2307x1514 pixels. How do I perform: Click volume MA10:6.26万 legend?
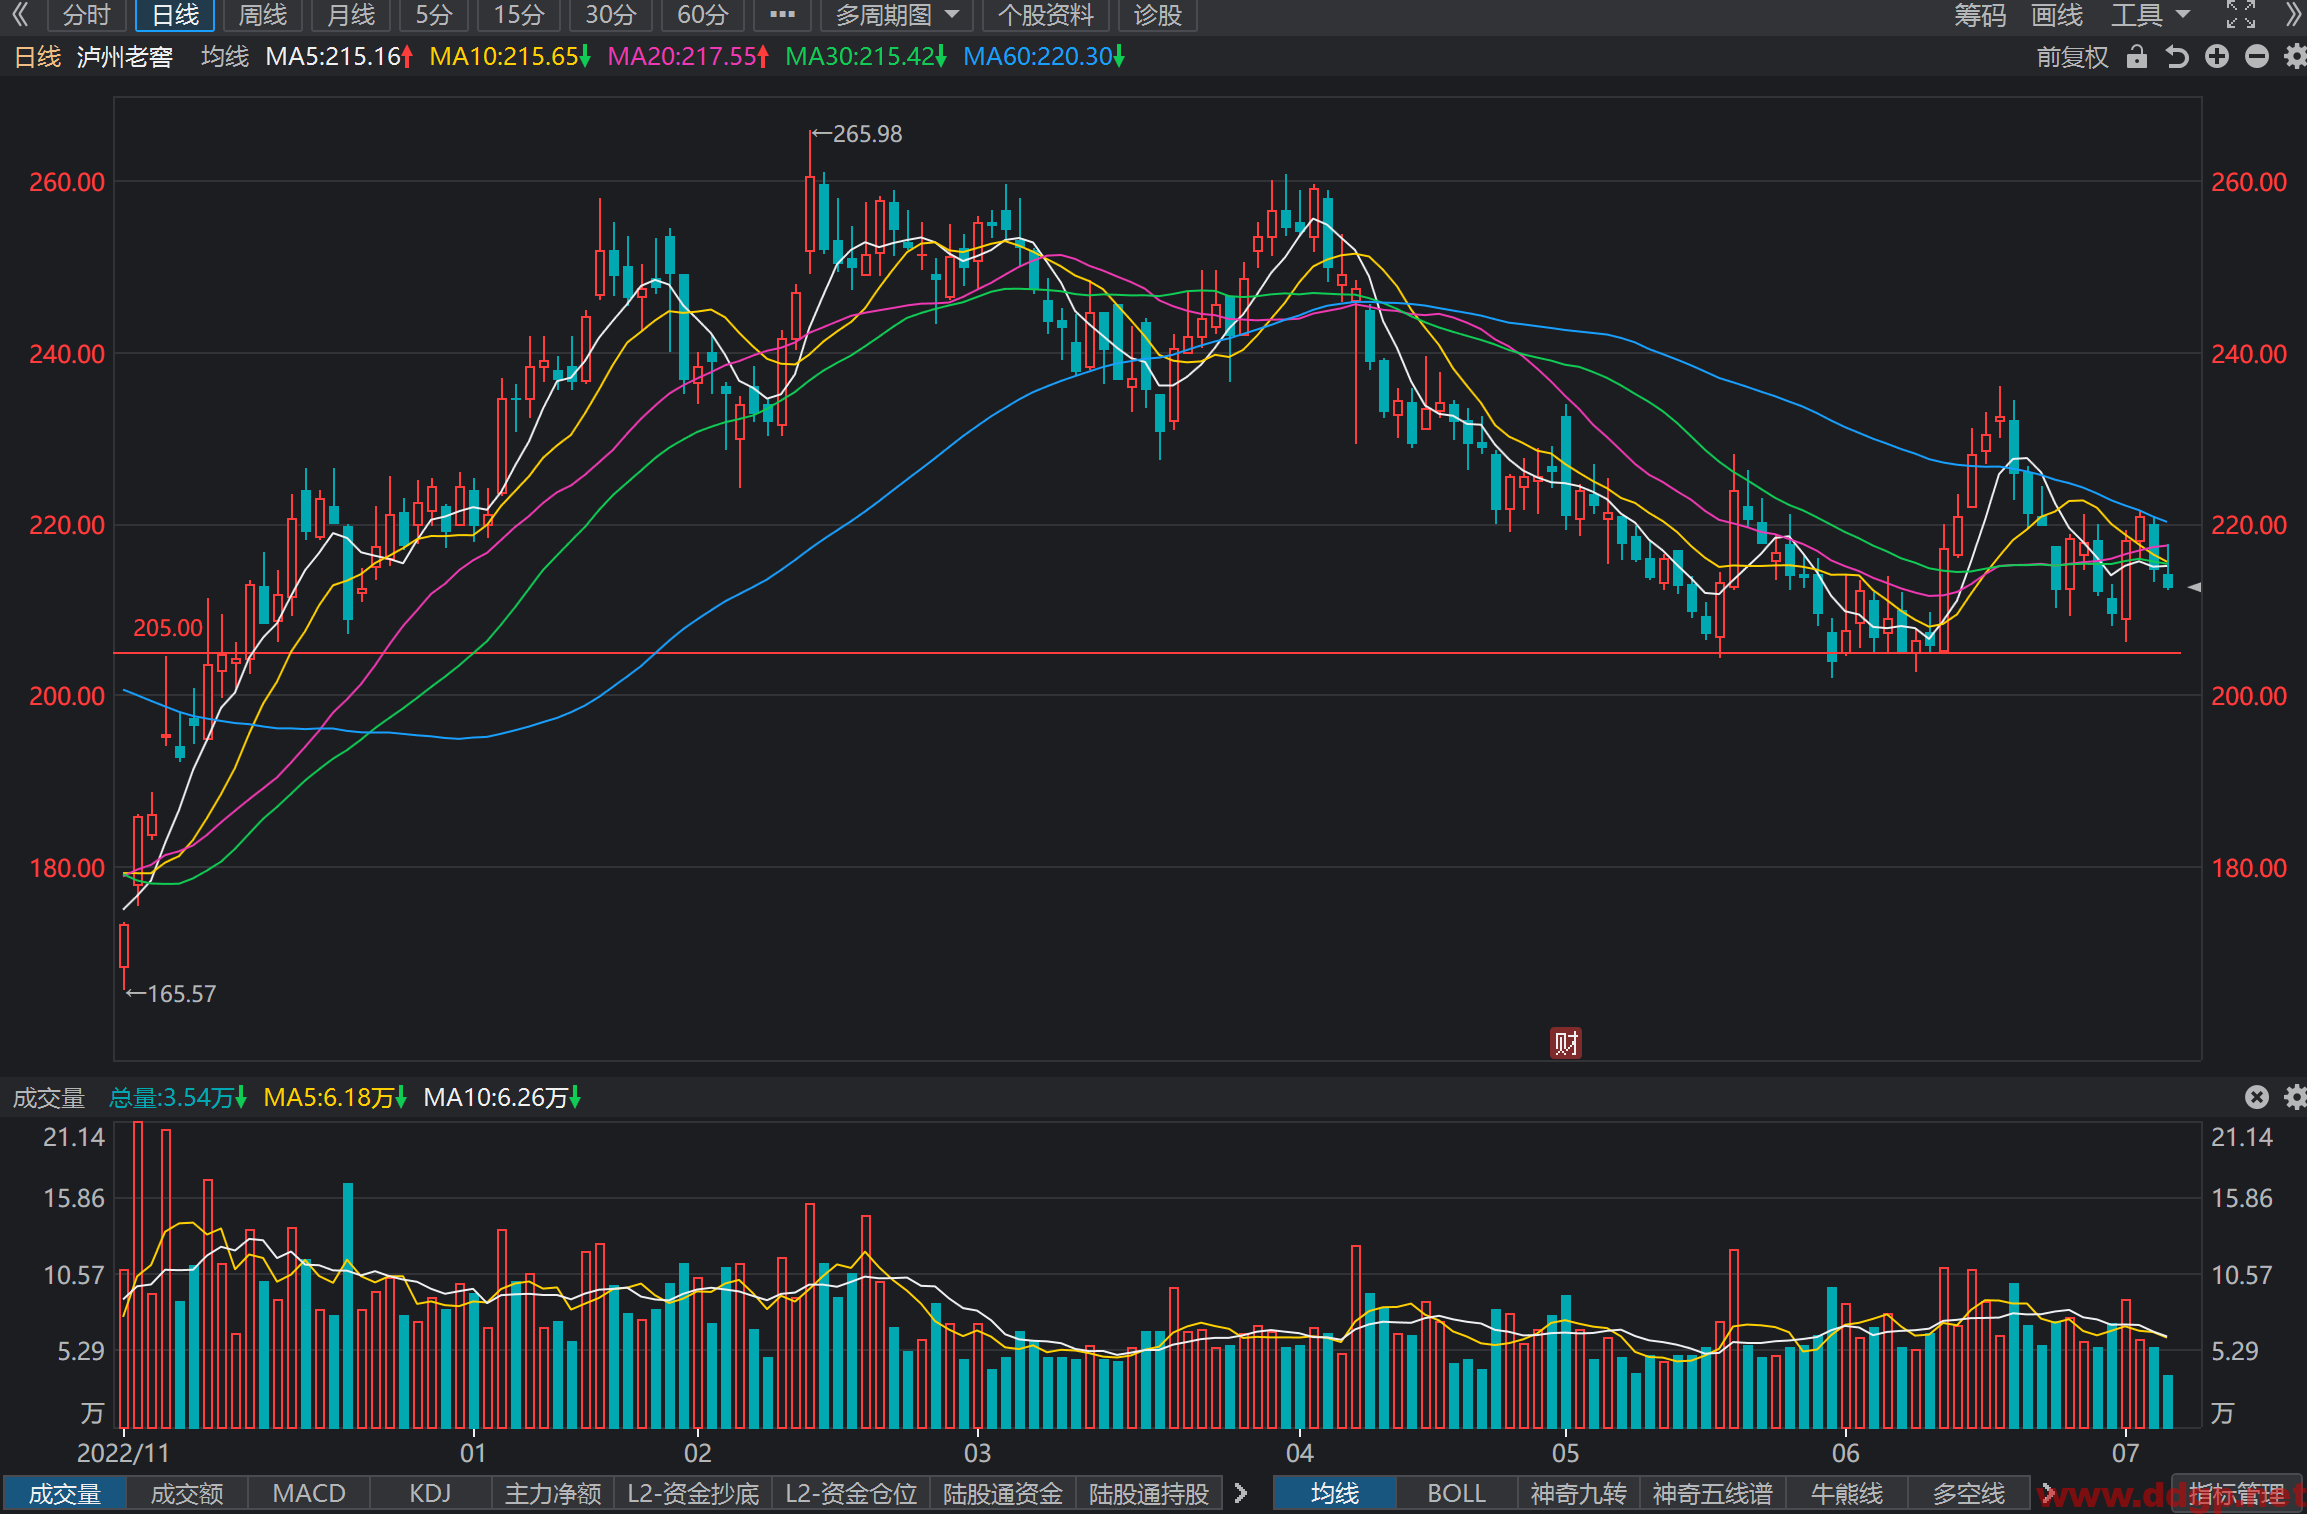click(502, 1098)
